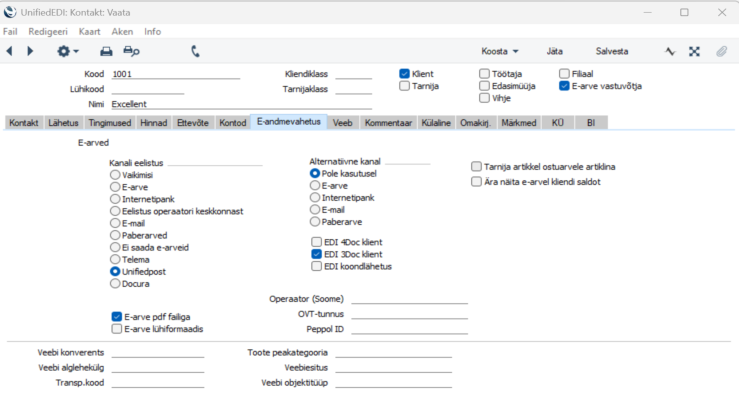Switch to the BI tab
Viewport: 739px width, 406px height.
coord(591,123)
